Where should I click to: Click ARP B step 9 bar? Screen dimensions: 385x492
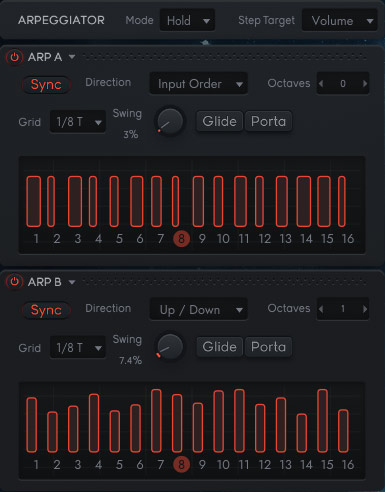(x=198, y=428)
